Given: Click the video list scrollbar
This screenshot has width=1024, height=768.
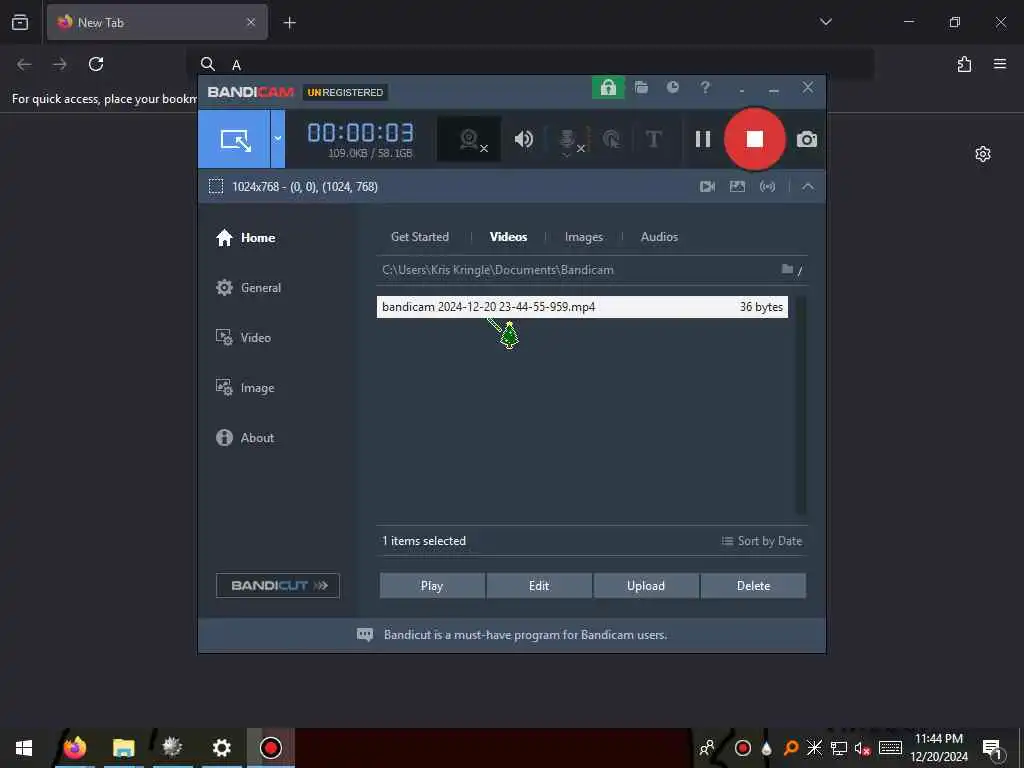Looking at the screenshot, I should pyautogui.click(x=801, y=405).
